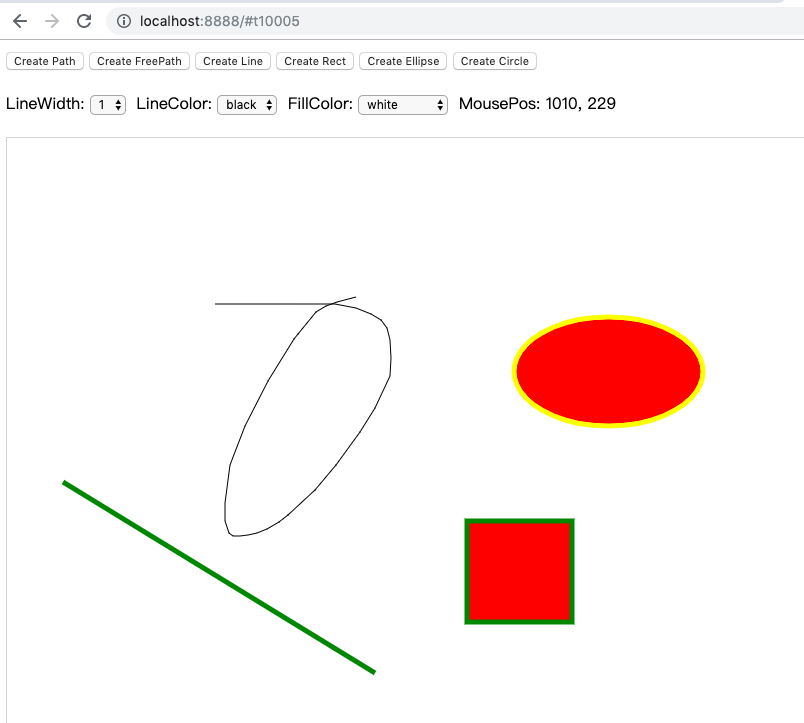Click the browser back arrow
This screenshot has width=804, height=723.
pyautogui.click(x=20, y=21)
